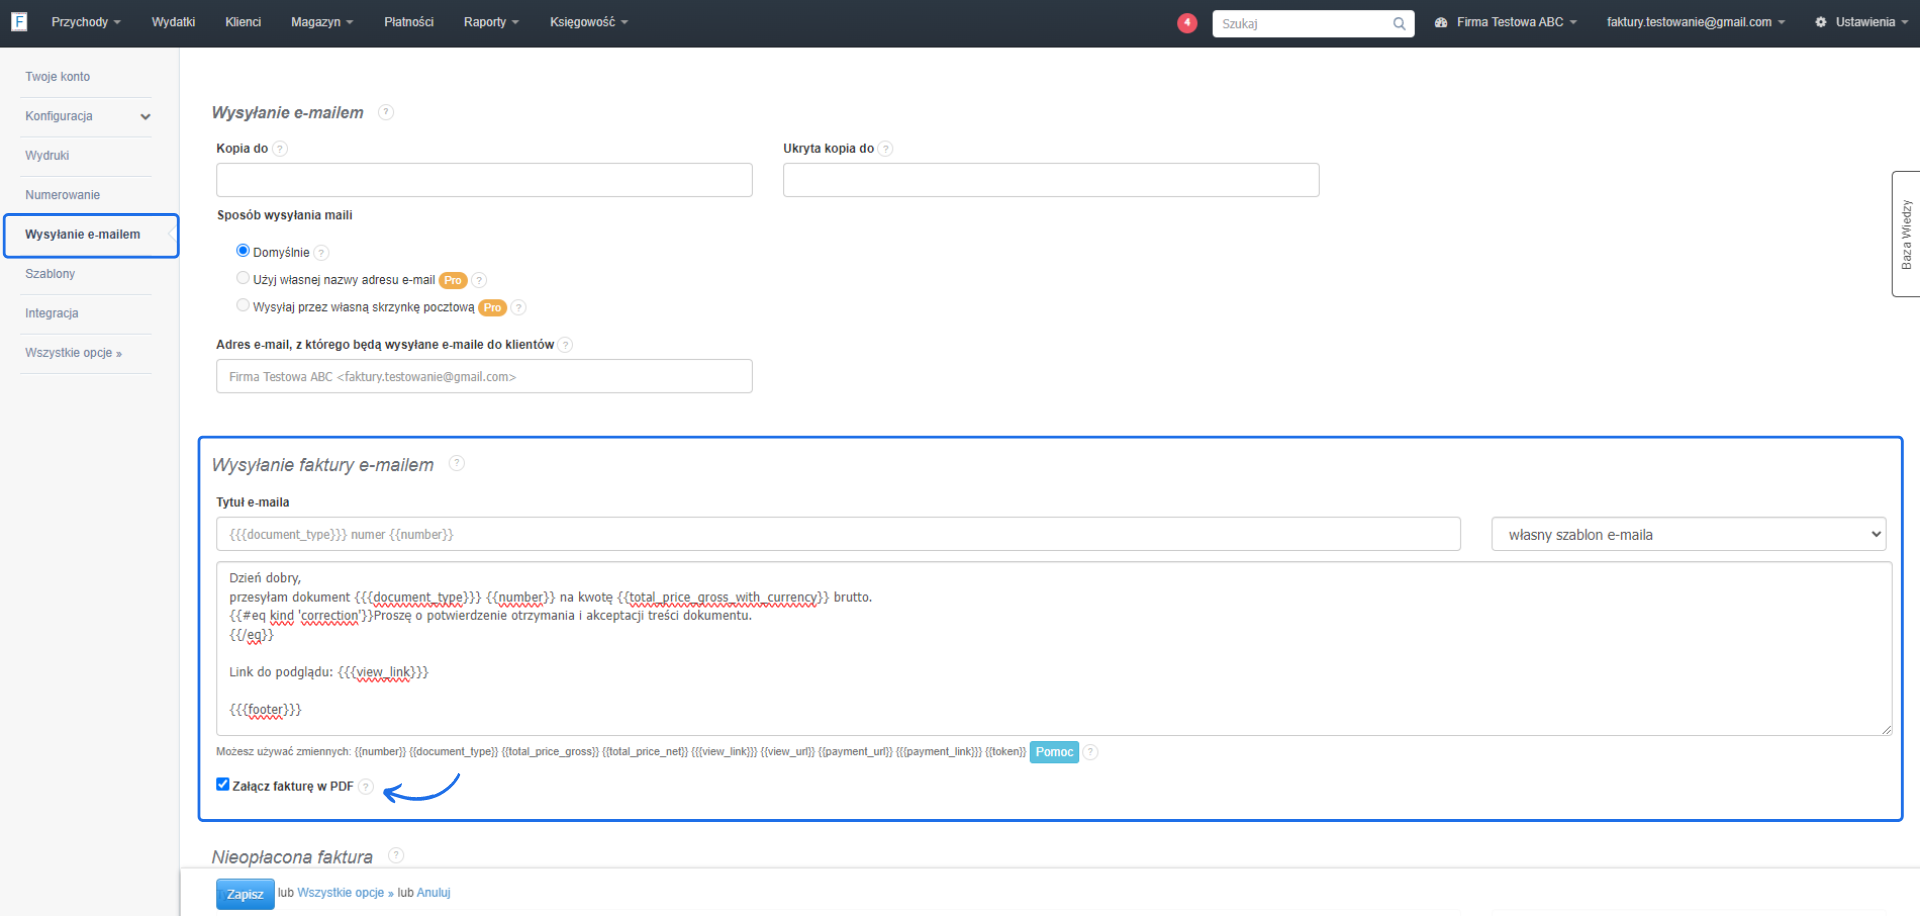Screen dimensions: 1920x916
Task: Open the red notifications badge showing 4
Action: coord(1187,22)
